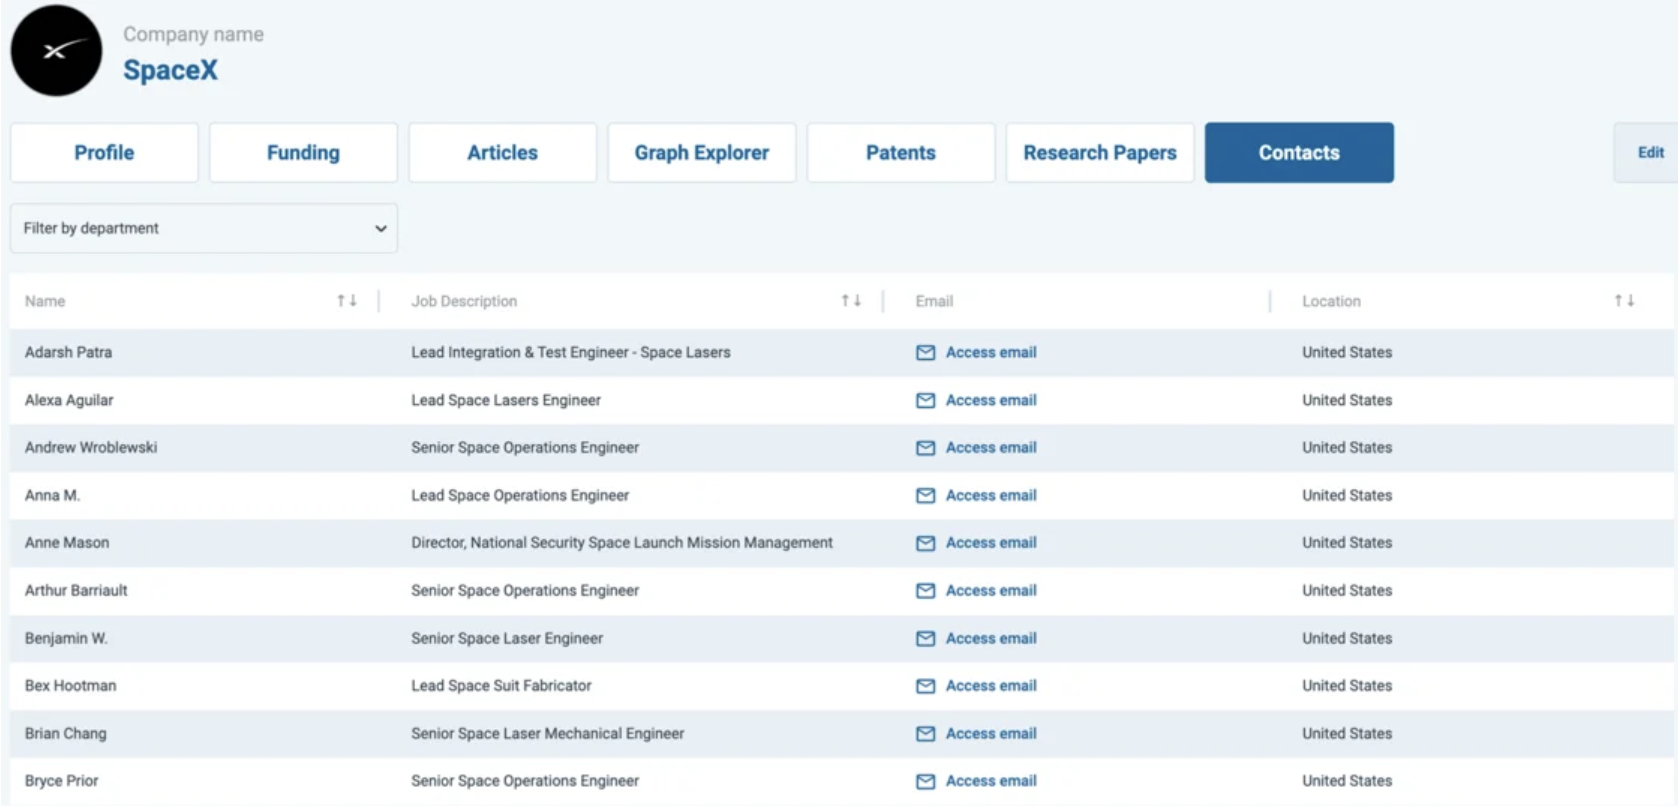Screen dimensions: 1678x812
Task: Click the Edit button
Action: coord(1648,153)
